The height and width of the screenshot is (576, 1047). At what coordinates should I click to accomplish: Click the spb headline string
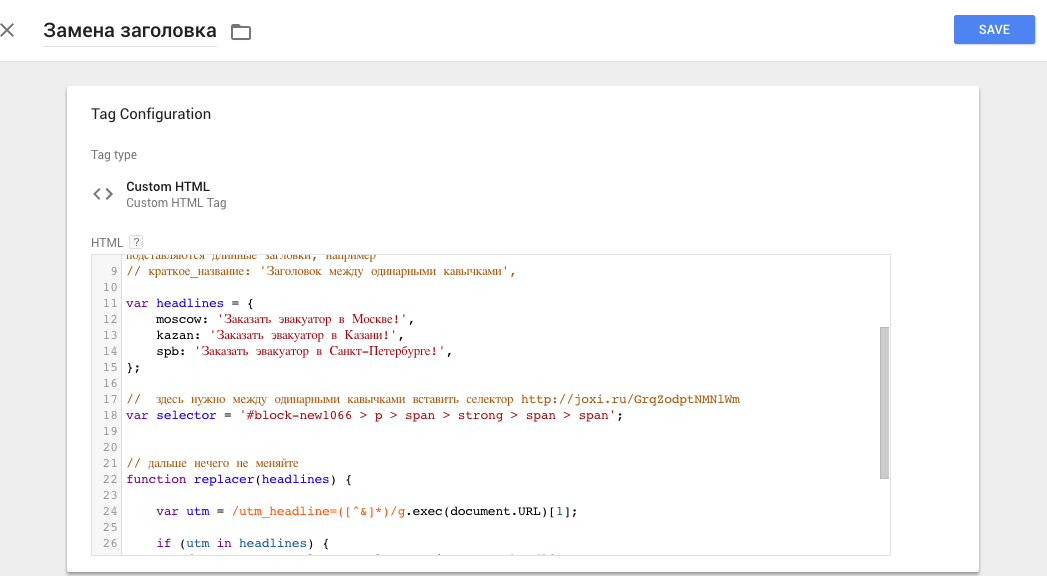323,351
